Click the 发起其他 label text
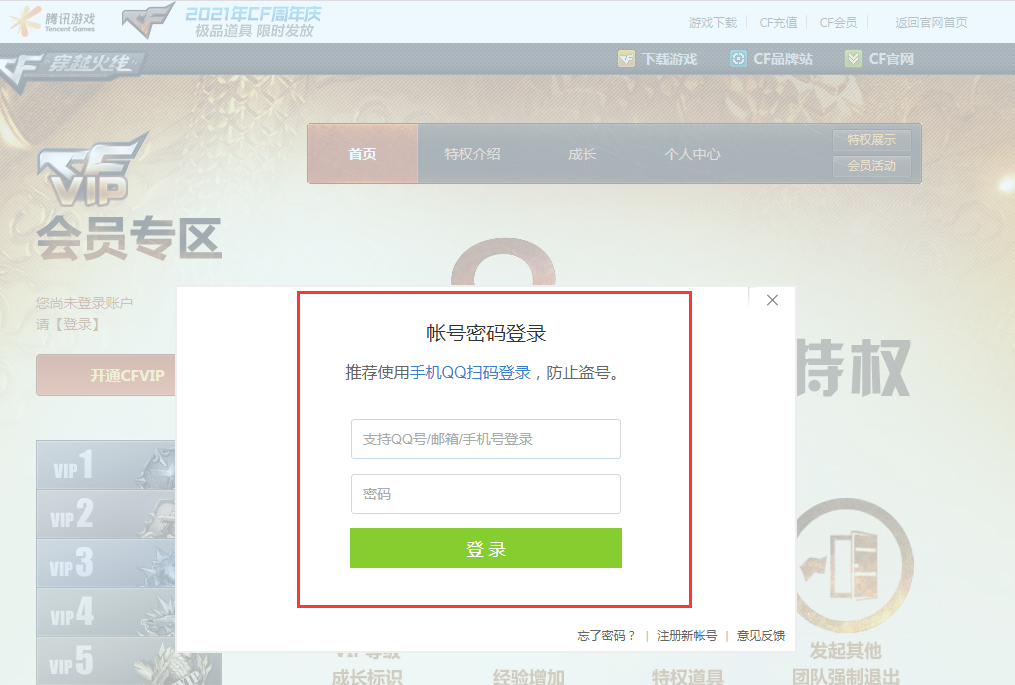 (846, 650)
